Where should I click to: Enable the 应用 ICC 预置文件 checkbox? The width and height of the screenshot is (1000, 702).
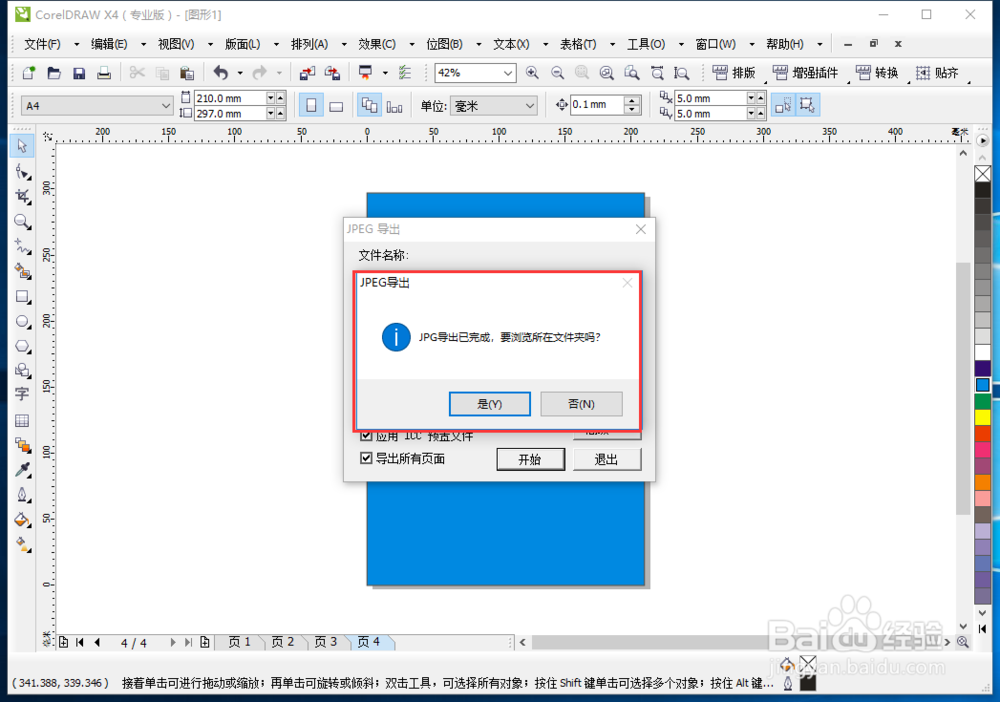tap(367, 435)
